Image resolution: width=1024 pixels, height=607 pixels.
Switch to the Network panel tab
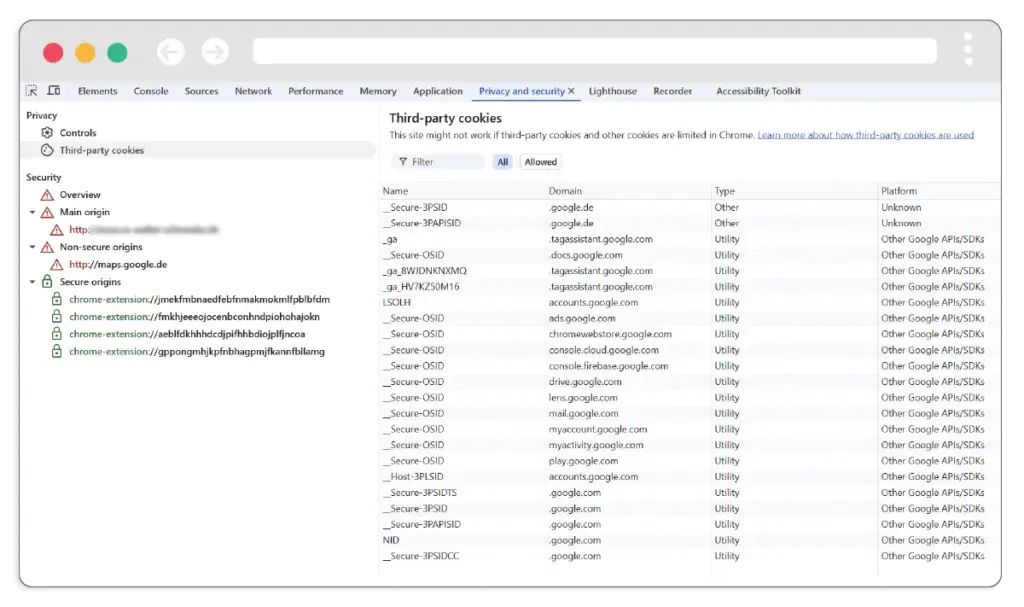(253, 90)
